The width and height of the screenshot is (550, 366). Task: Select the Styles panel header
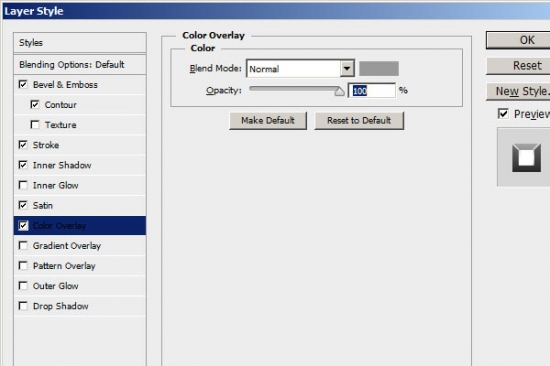click(x=80, y=43)
